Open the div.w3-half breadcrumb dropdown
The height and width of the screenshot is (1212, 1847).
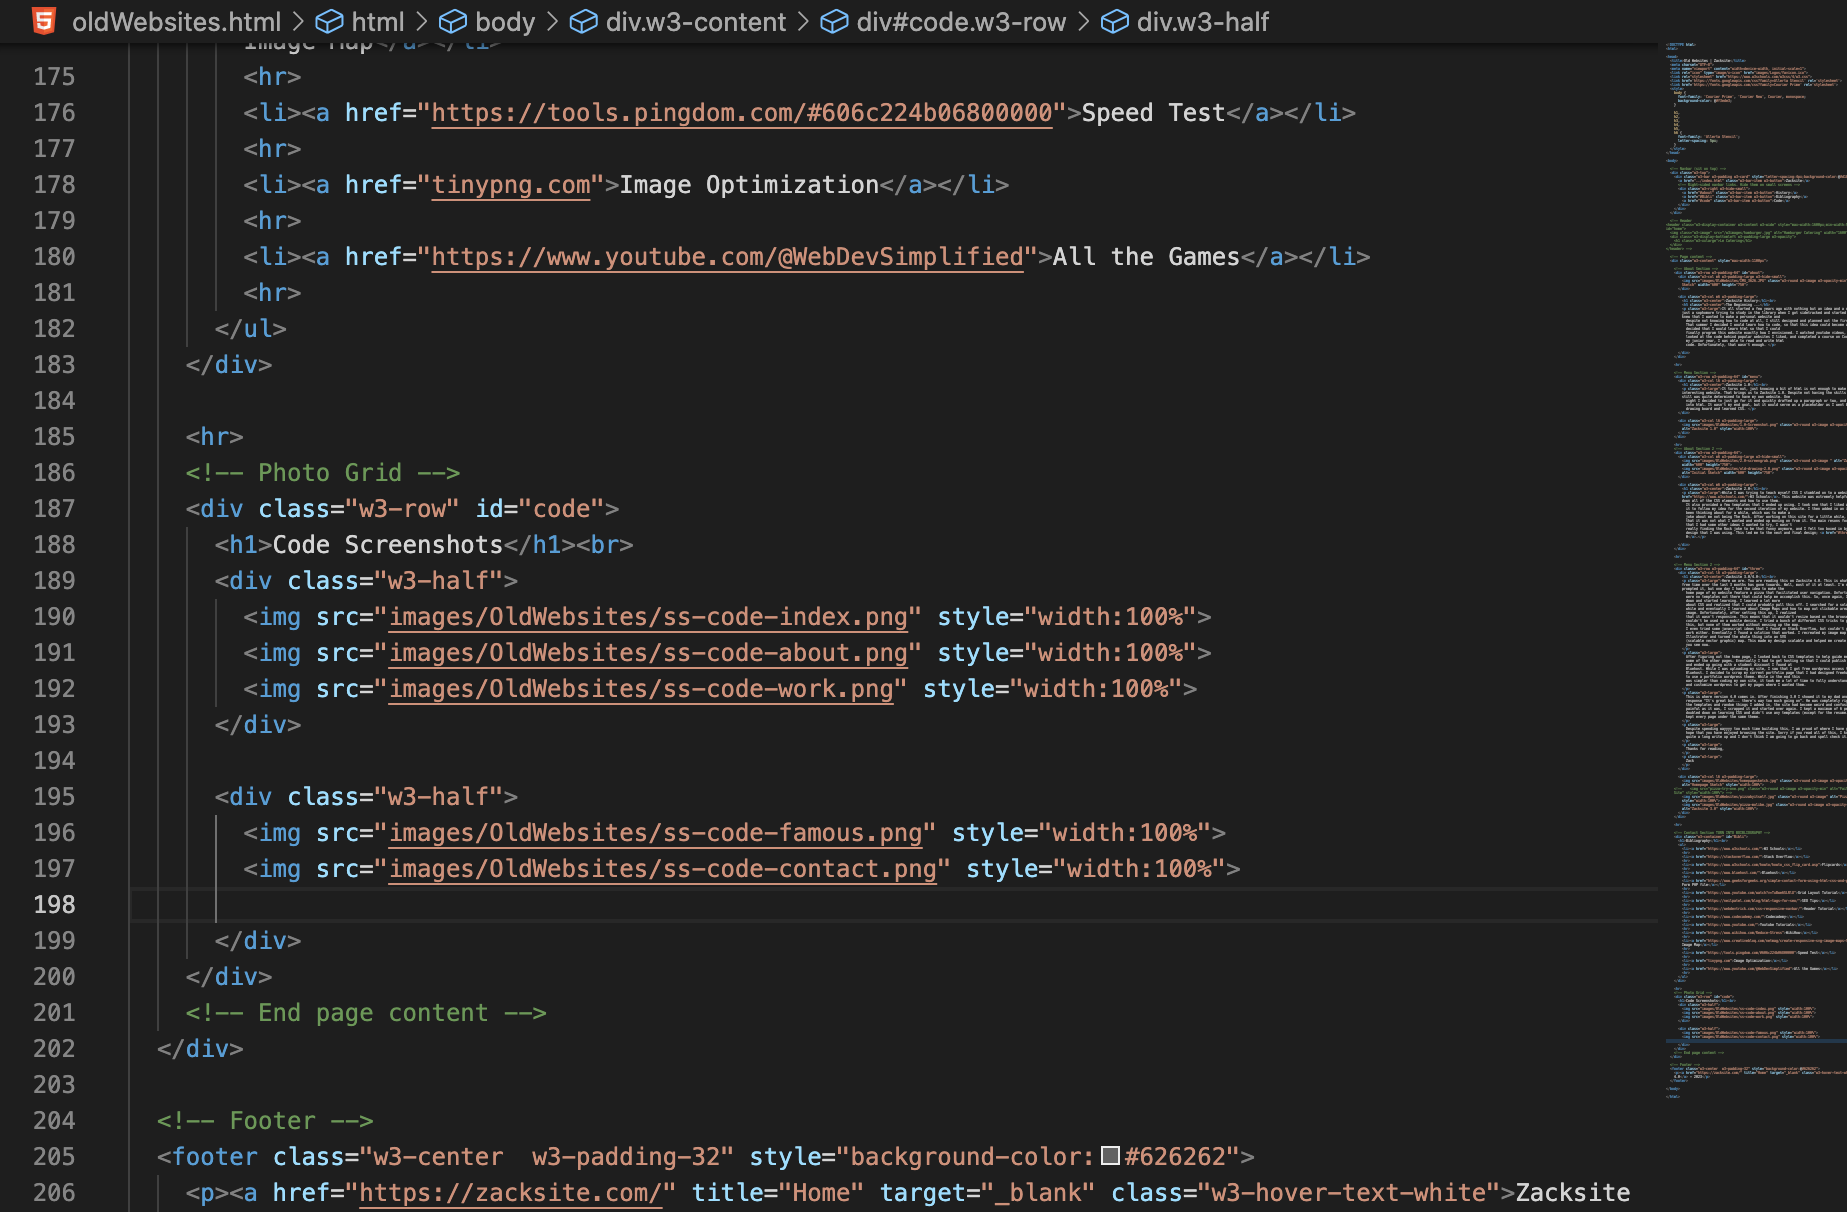(x=1202, y=21)
